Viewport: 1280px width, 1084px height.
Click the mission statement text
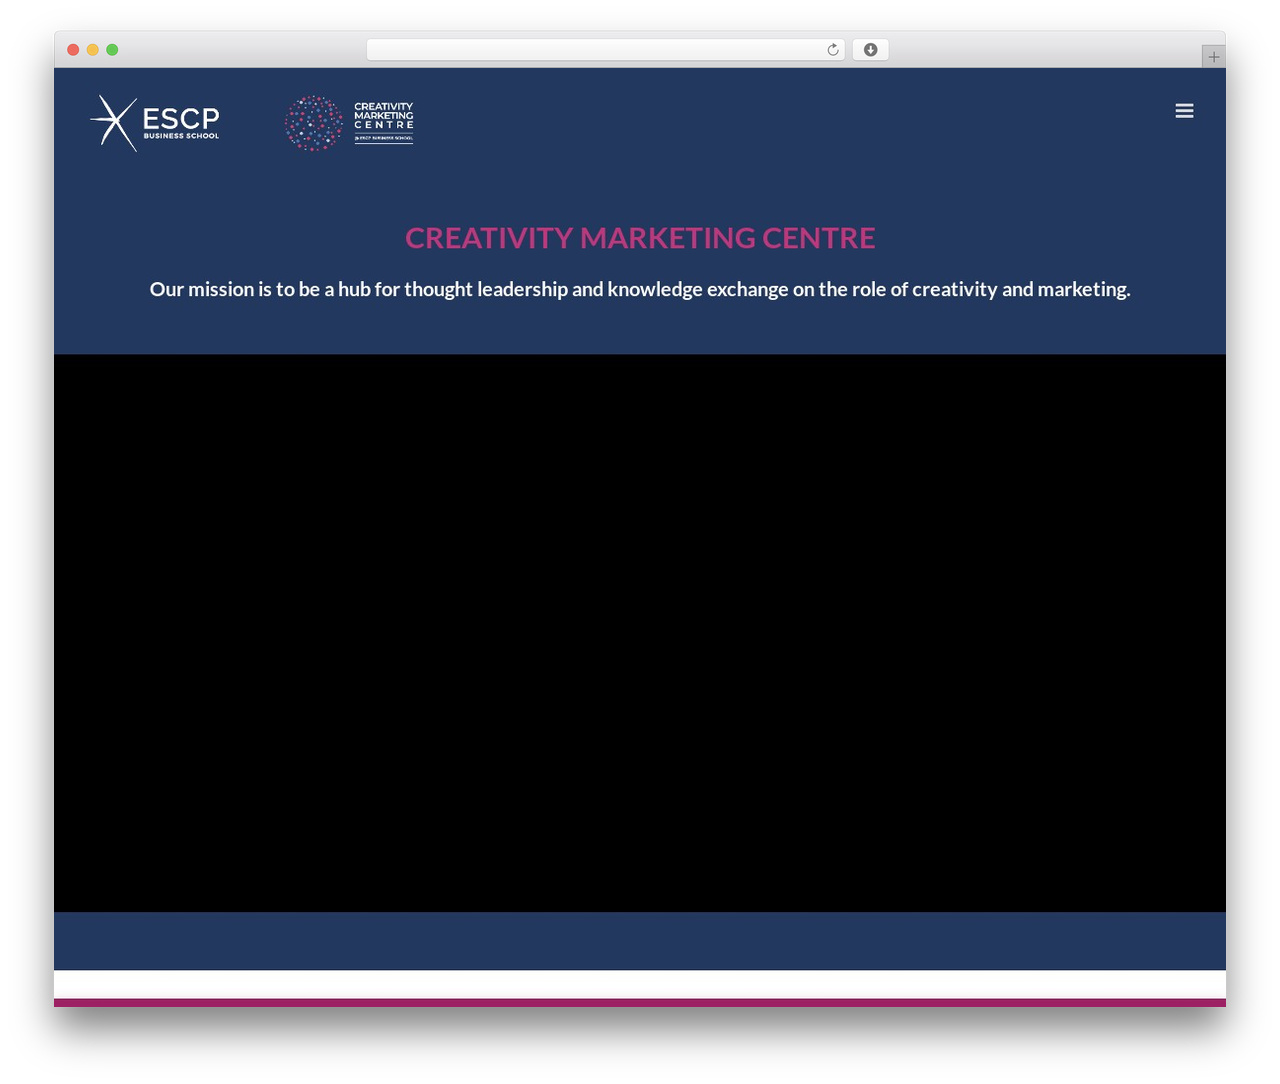(640, 289)
